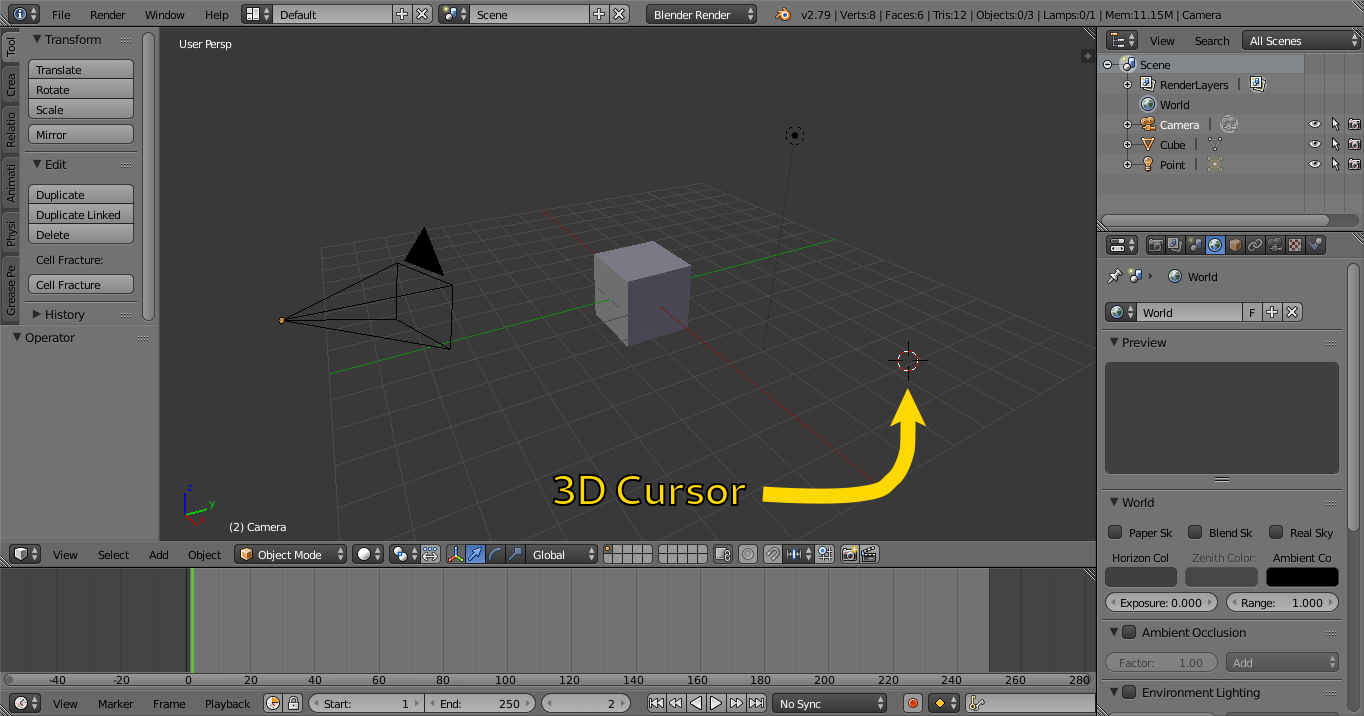Image resolution: width=1364 pixels, height=716 pixels.
Task: Open the Object Mode dropdown
Action: coord(291,554)
